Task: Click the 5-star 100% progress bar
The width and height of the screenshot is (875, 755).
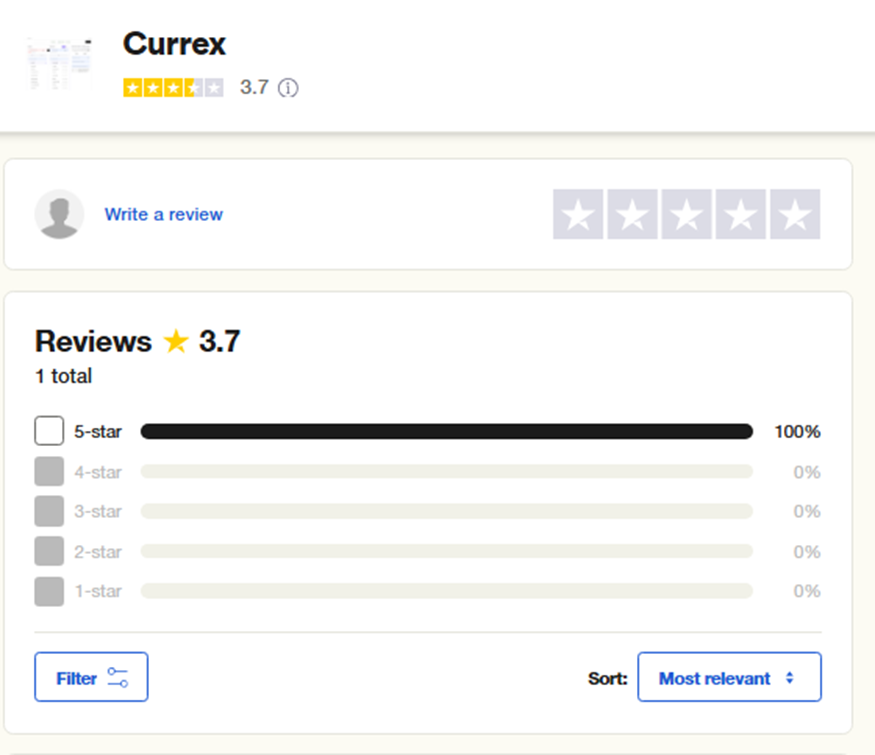Action: click(446, 431)
